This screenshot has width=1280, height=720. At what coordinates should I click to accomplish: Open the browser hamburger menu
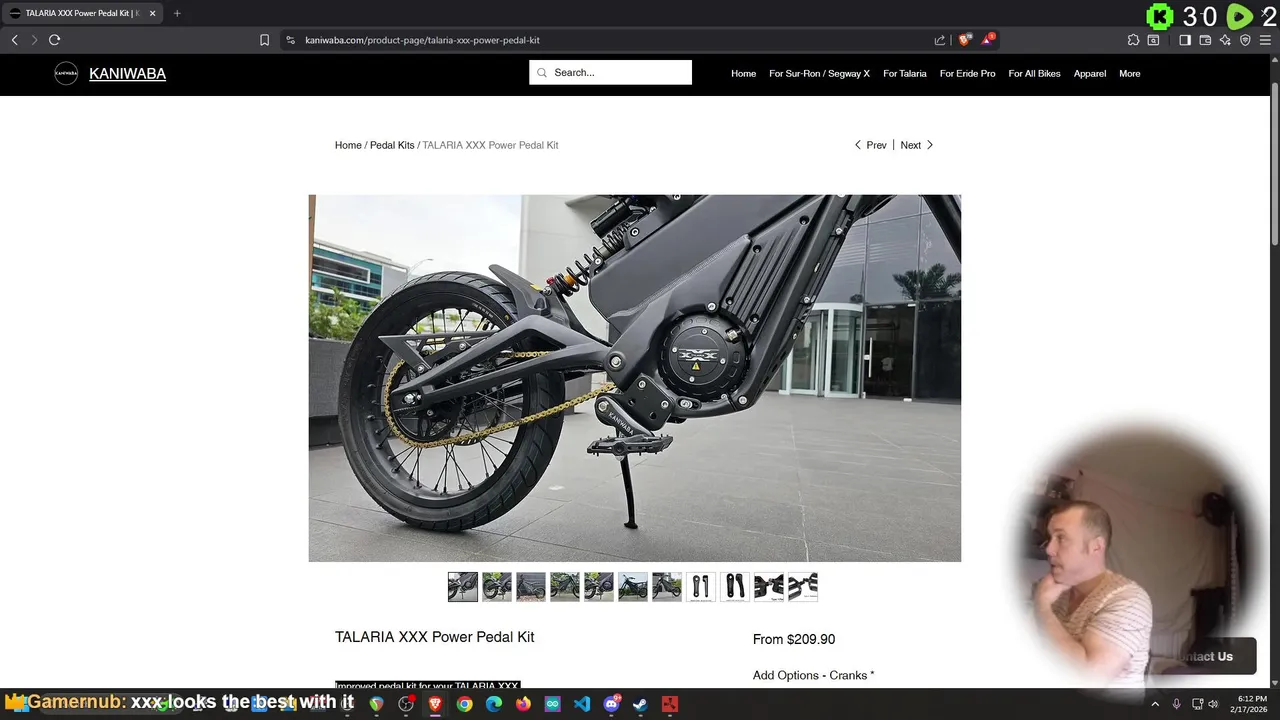(1265, 40)
